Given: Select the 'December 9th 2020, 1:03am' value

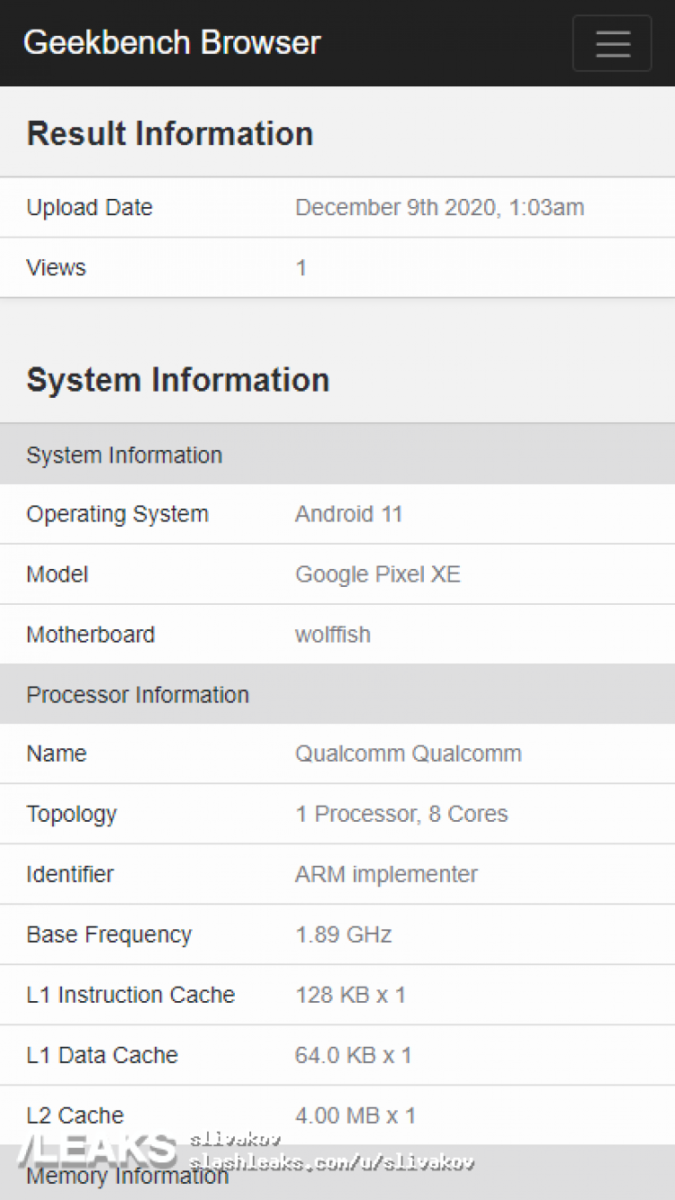Looking at the screenshot, I should coord(440,208).
